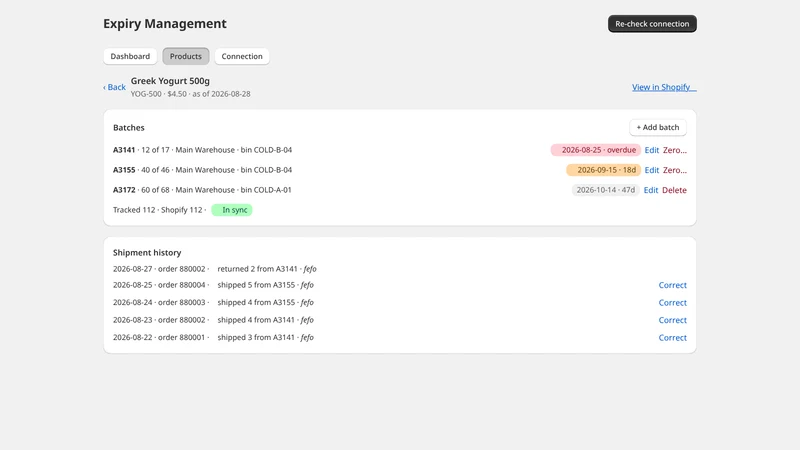Click shipped 4 from A3155 entry
Viewport: 800px width, 450px height.
(265, 302)
